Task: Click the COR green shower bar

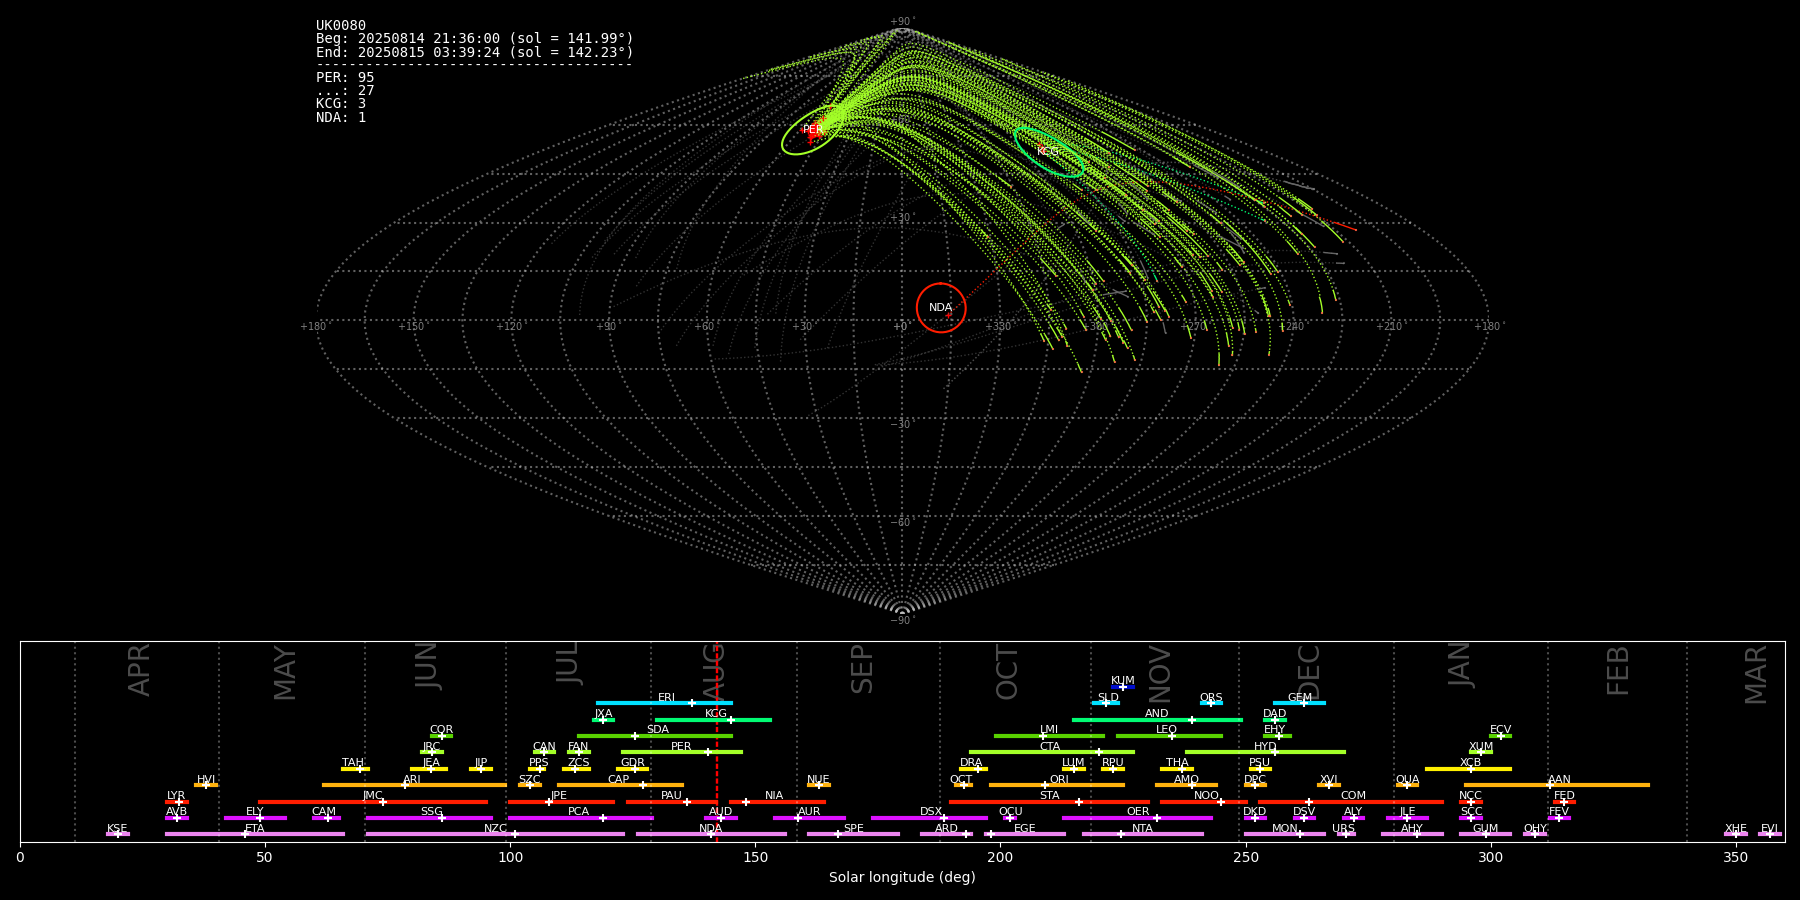Action: [x=441, y=736]
